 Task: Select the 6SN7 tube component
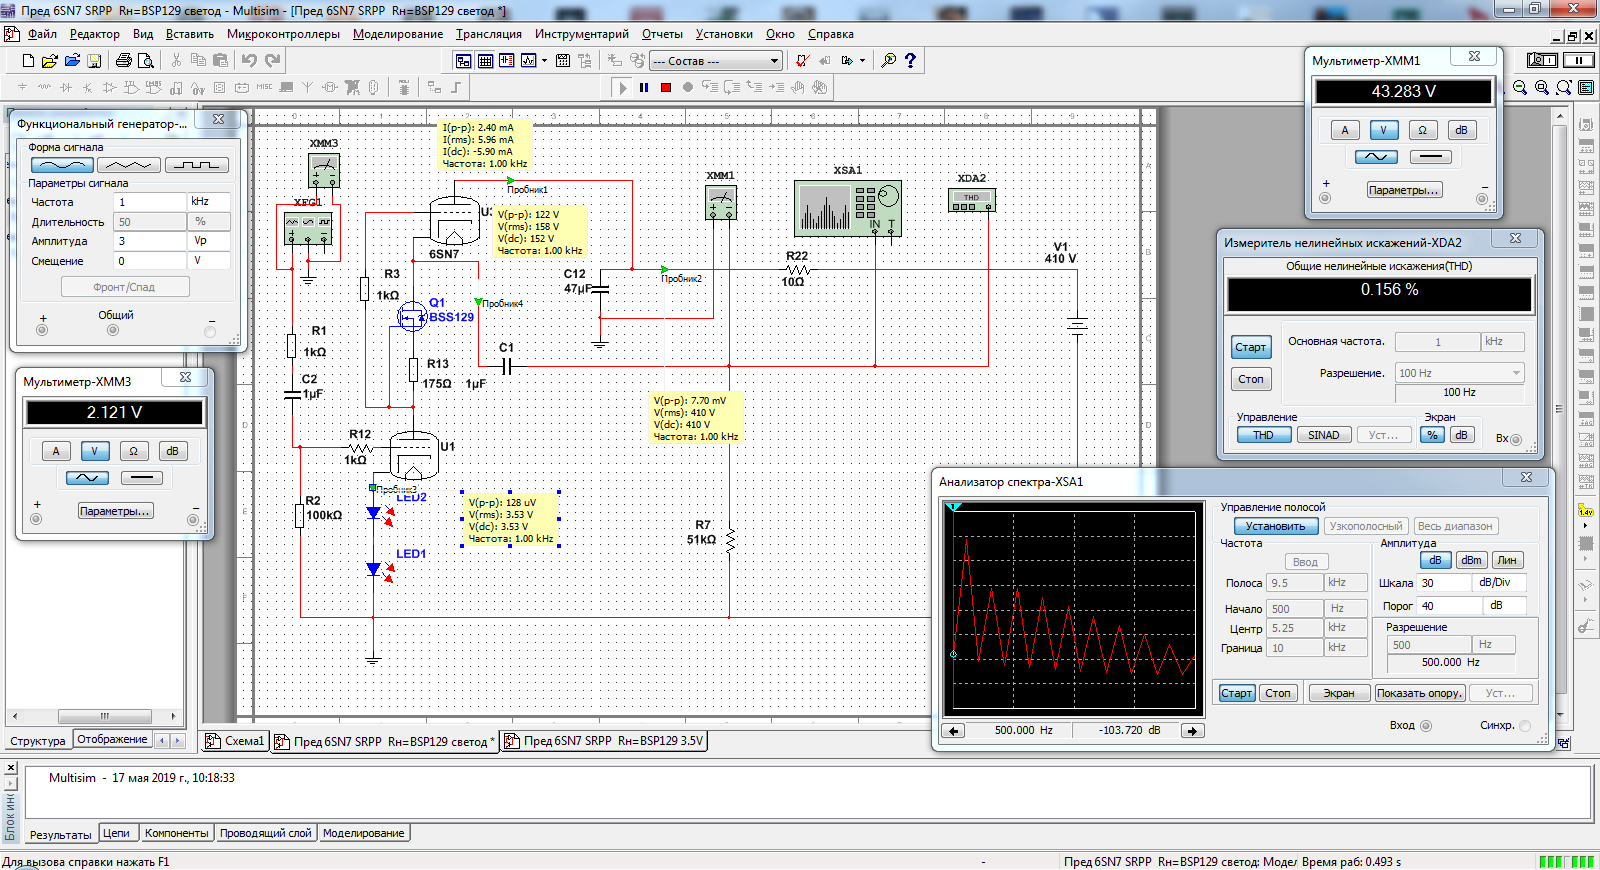tap(454, 221)
